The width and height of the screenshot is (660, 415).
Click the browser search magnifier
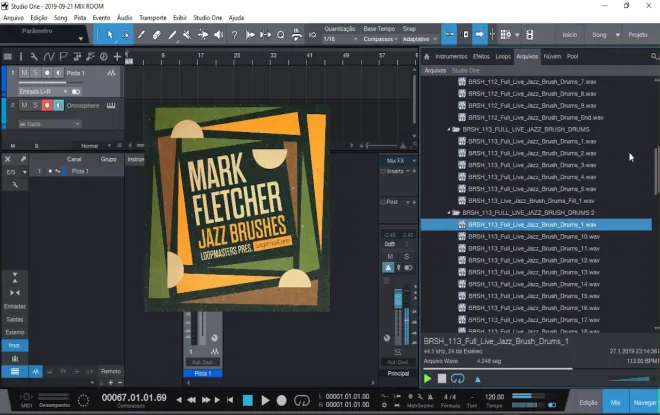(x=654, y=56)
